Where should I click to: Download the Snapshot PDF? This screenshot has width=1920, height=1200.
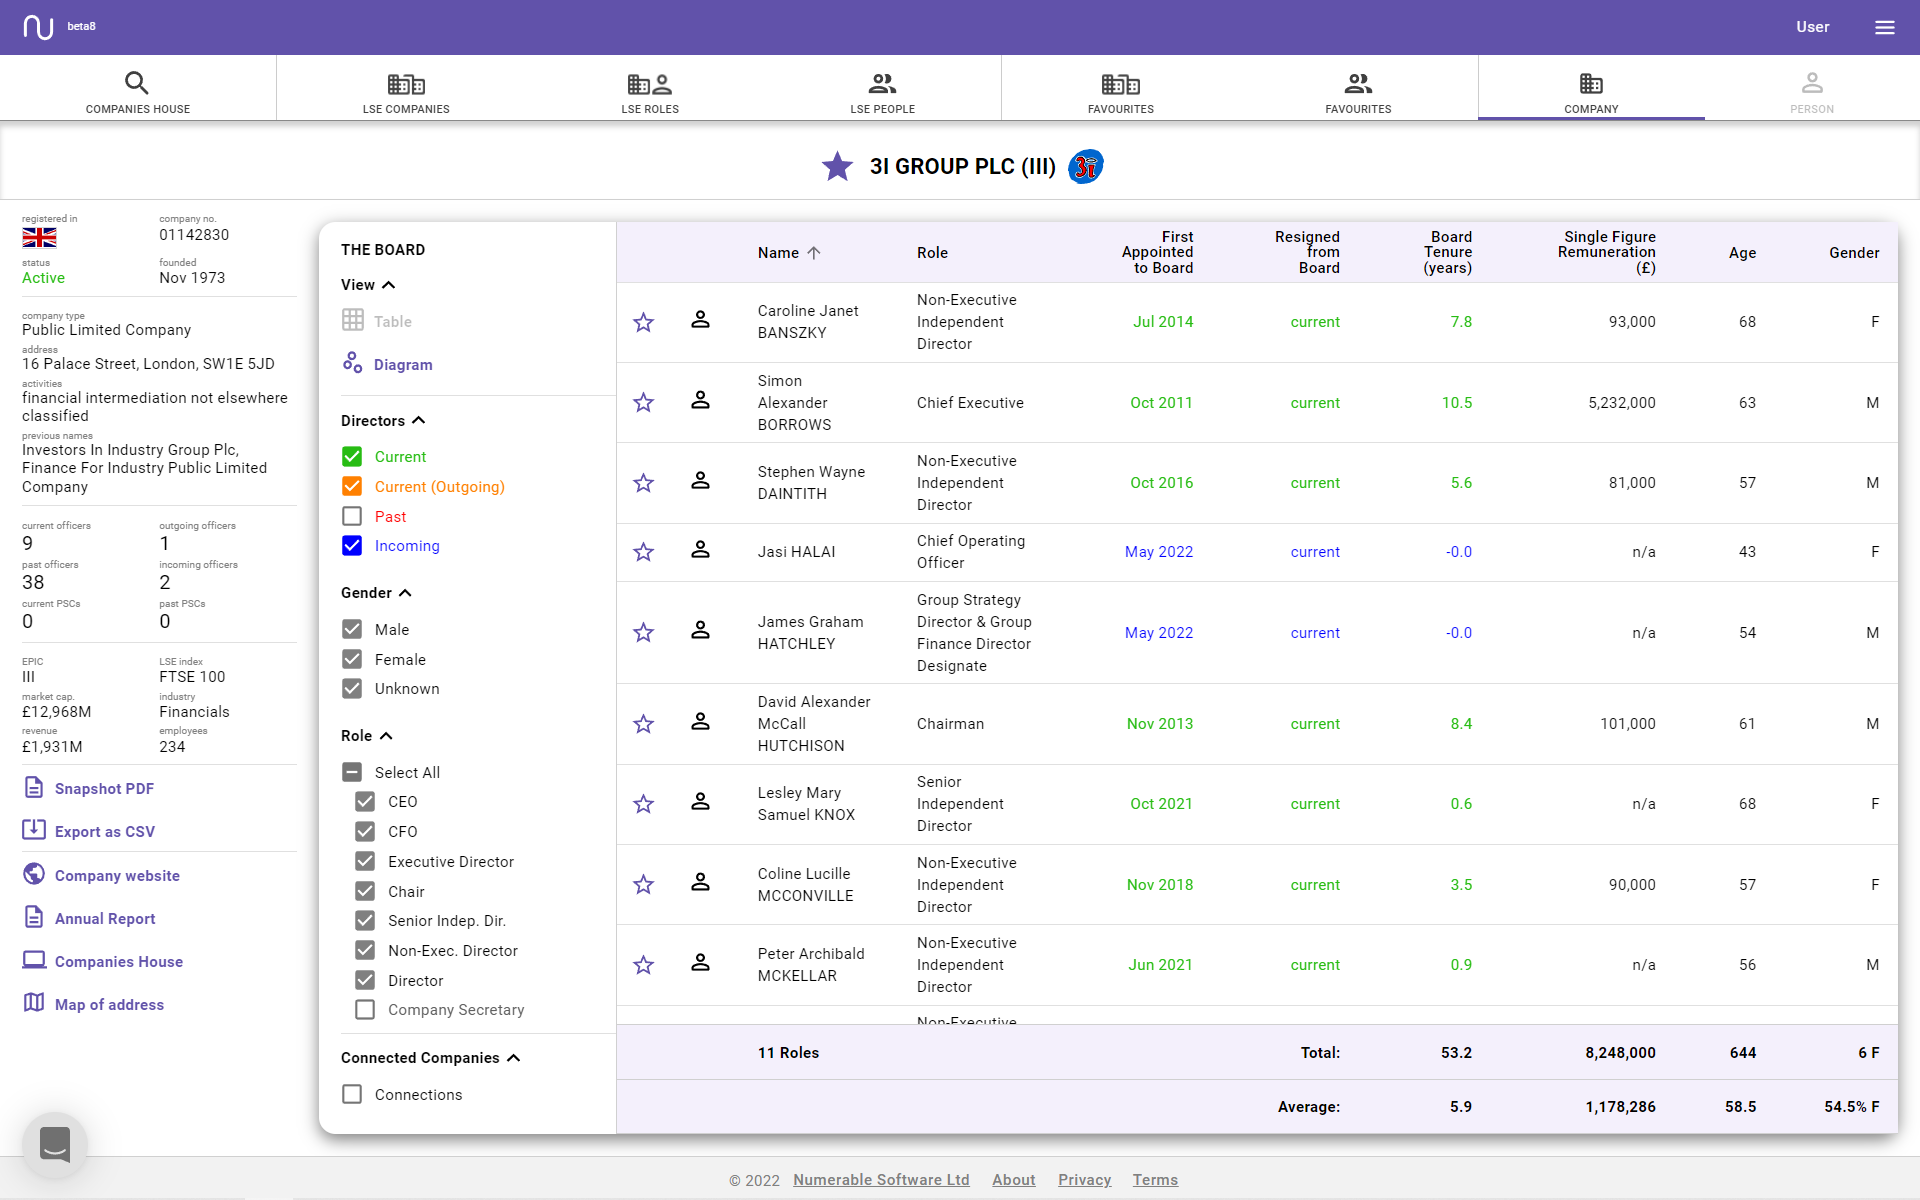(x=89, y=788)
